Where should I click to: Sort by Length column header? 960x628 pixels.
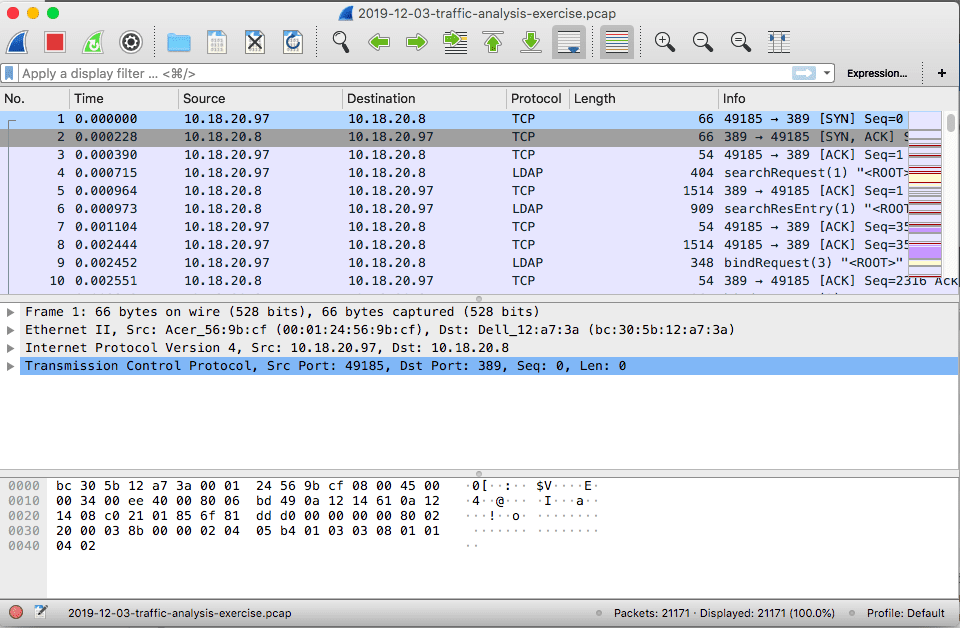(643, 99)
